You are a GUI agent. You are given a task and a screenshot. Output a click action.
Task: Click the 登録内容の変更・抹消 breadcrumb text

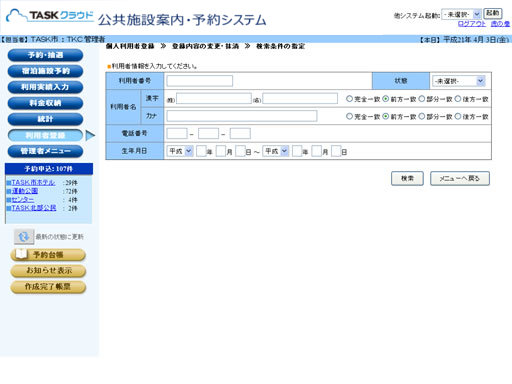click(x=205, y=46)
